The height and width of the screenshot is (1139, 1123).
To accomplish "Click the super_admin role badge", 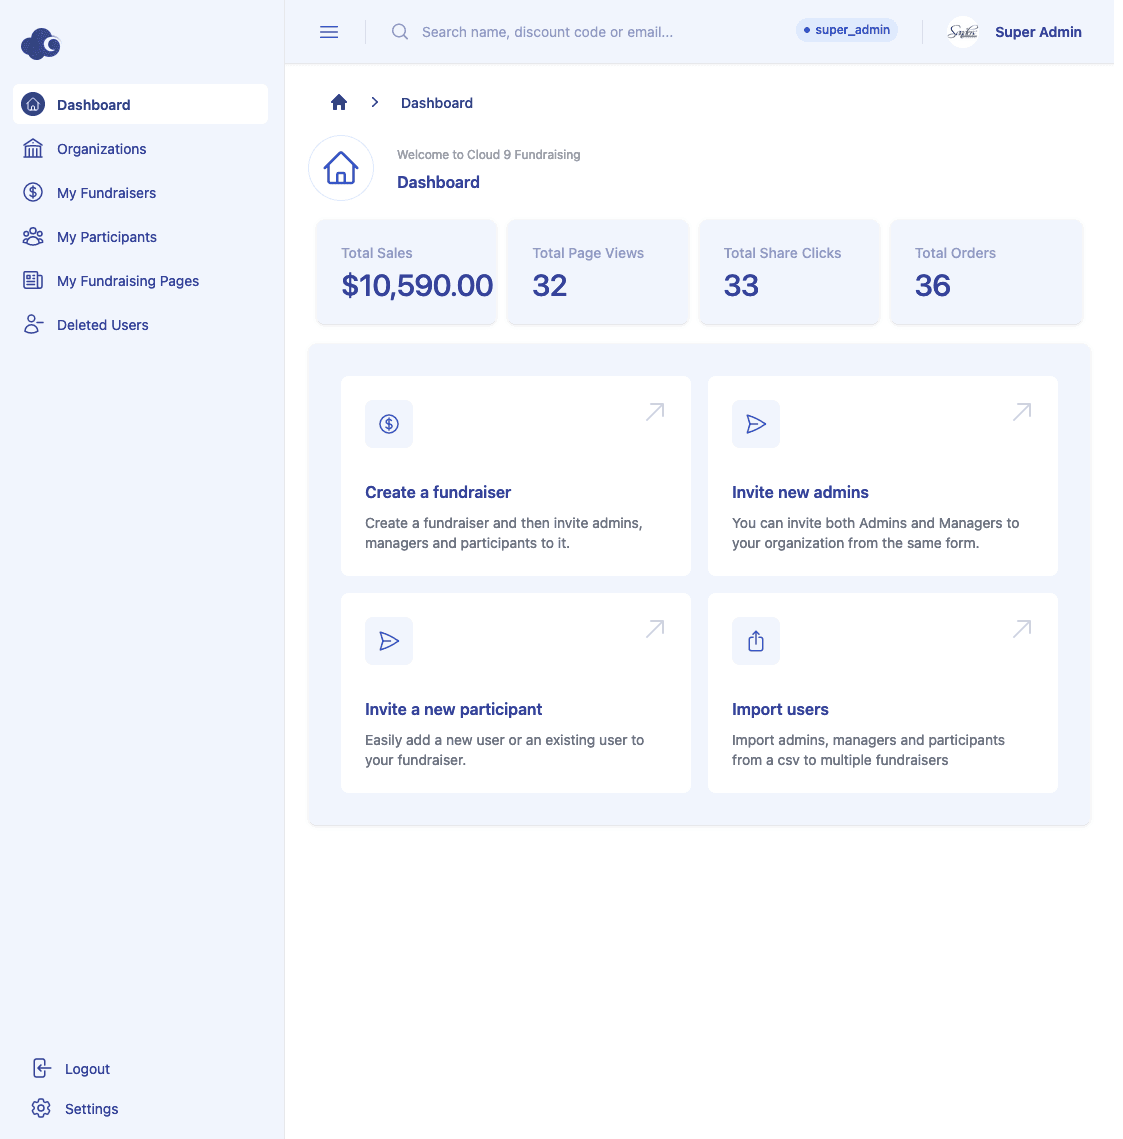I will coord(847,30).
